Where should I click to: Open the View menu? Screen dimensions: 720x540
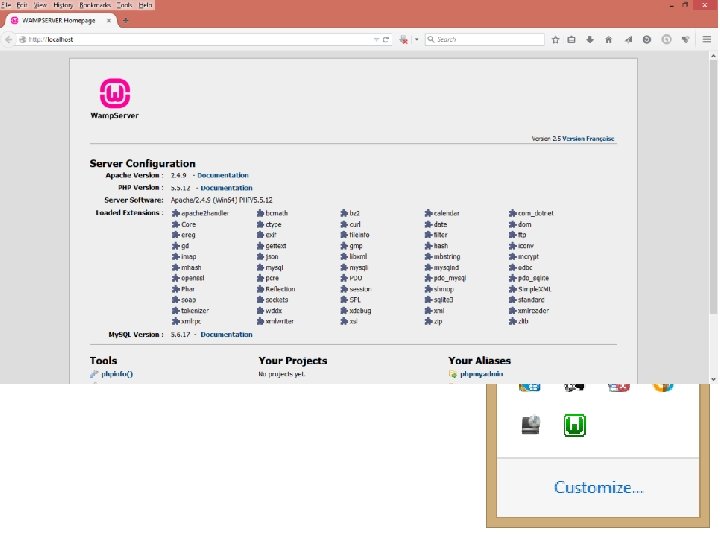click(40, 5)
